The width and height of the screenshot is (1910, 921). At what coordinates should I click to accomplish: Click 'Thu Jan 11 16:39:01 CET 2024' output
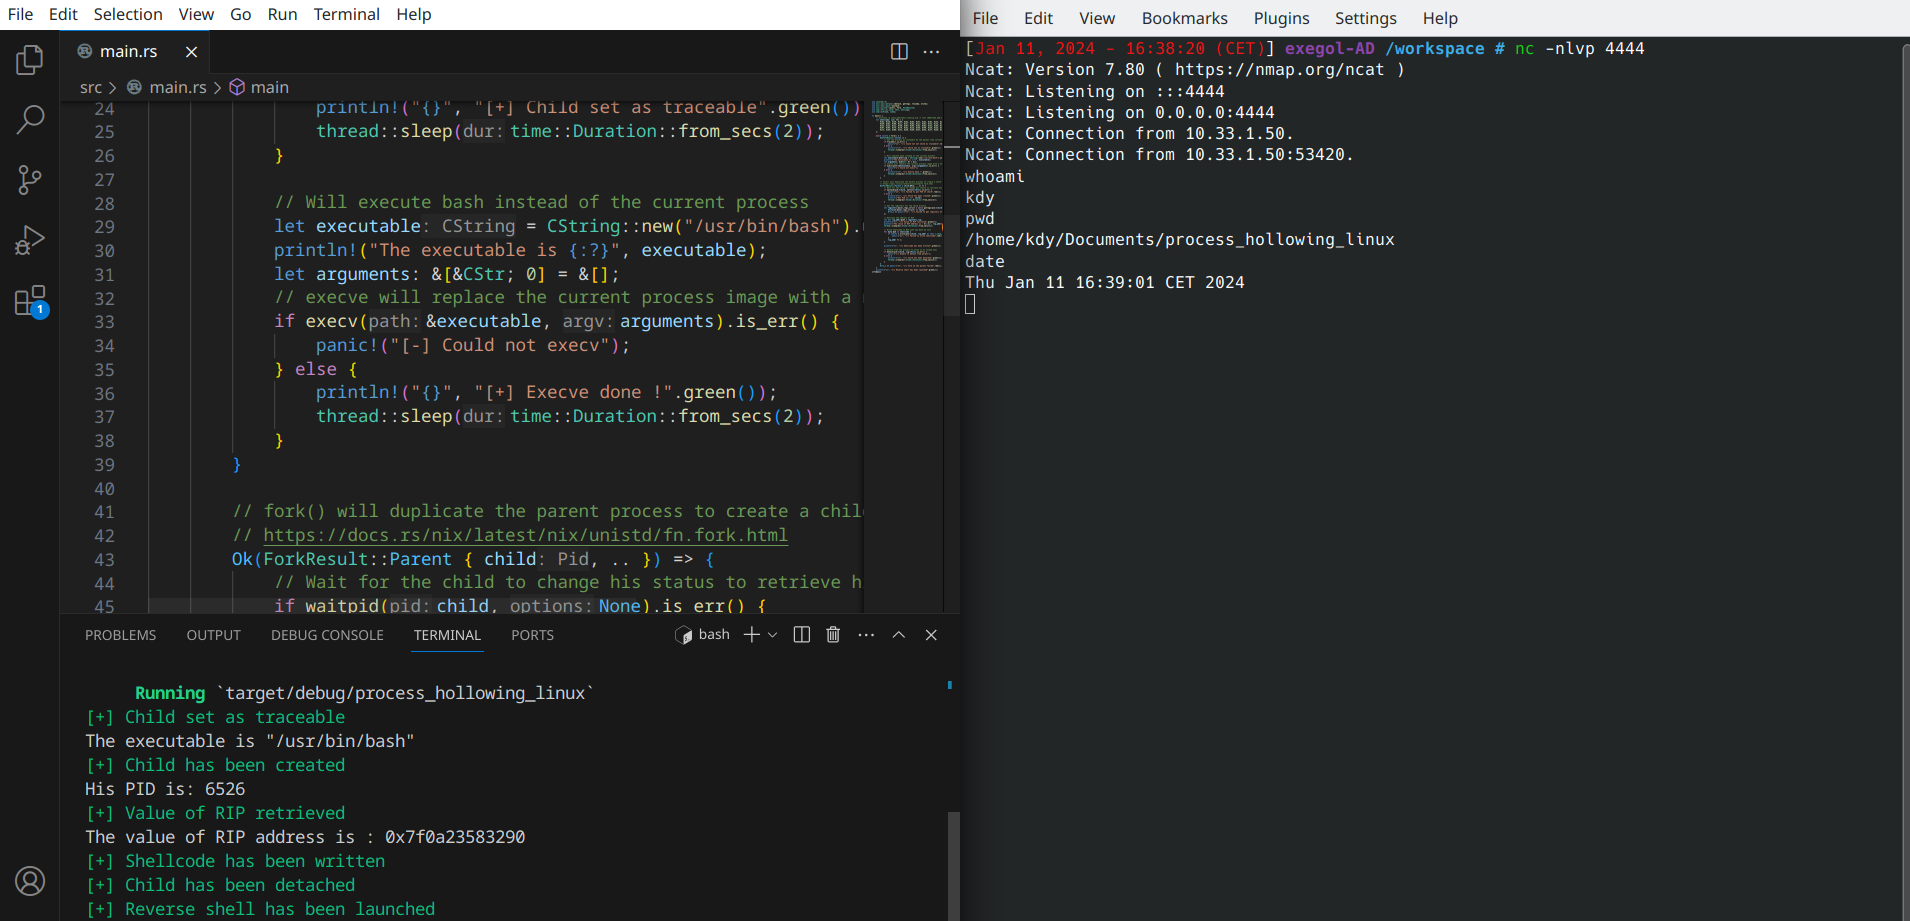click(1104, 282)
